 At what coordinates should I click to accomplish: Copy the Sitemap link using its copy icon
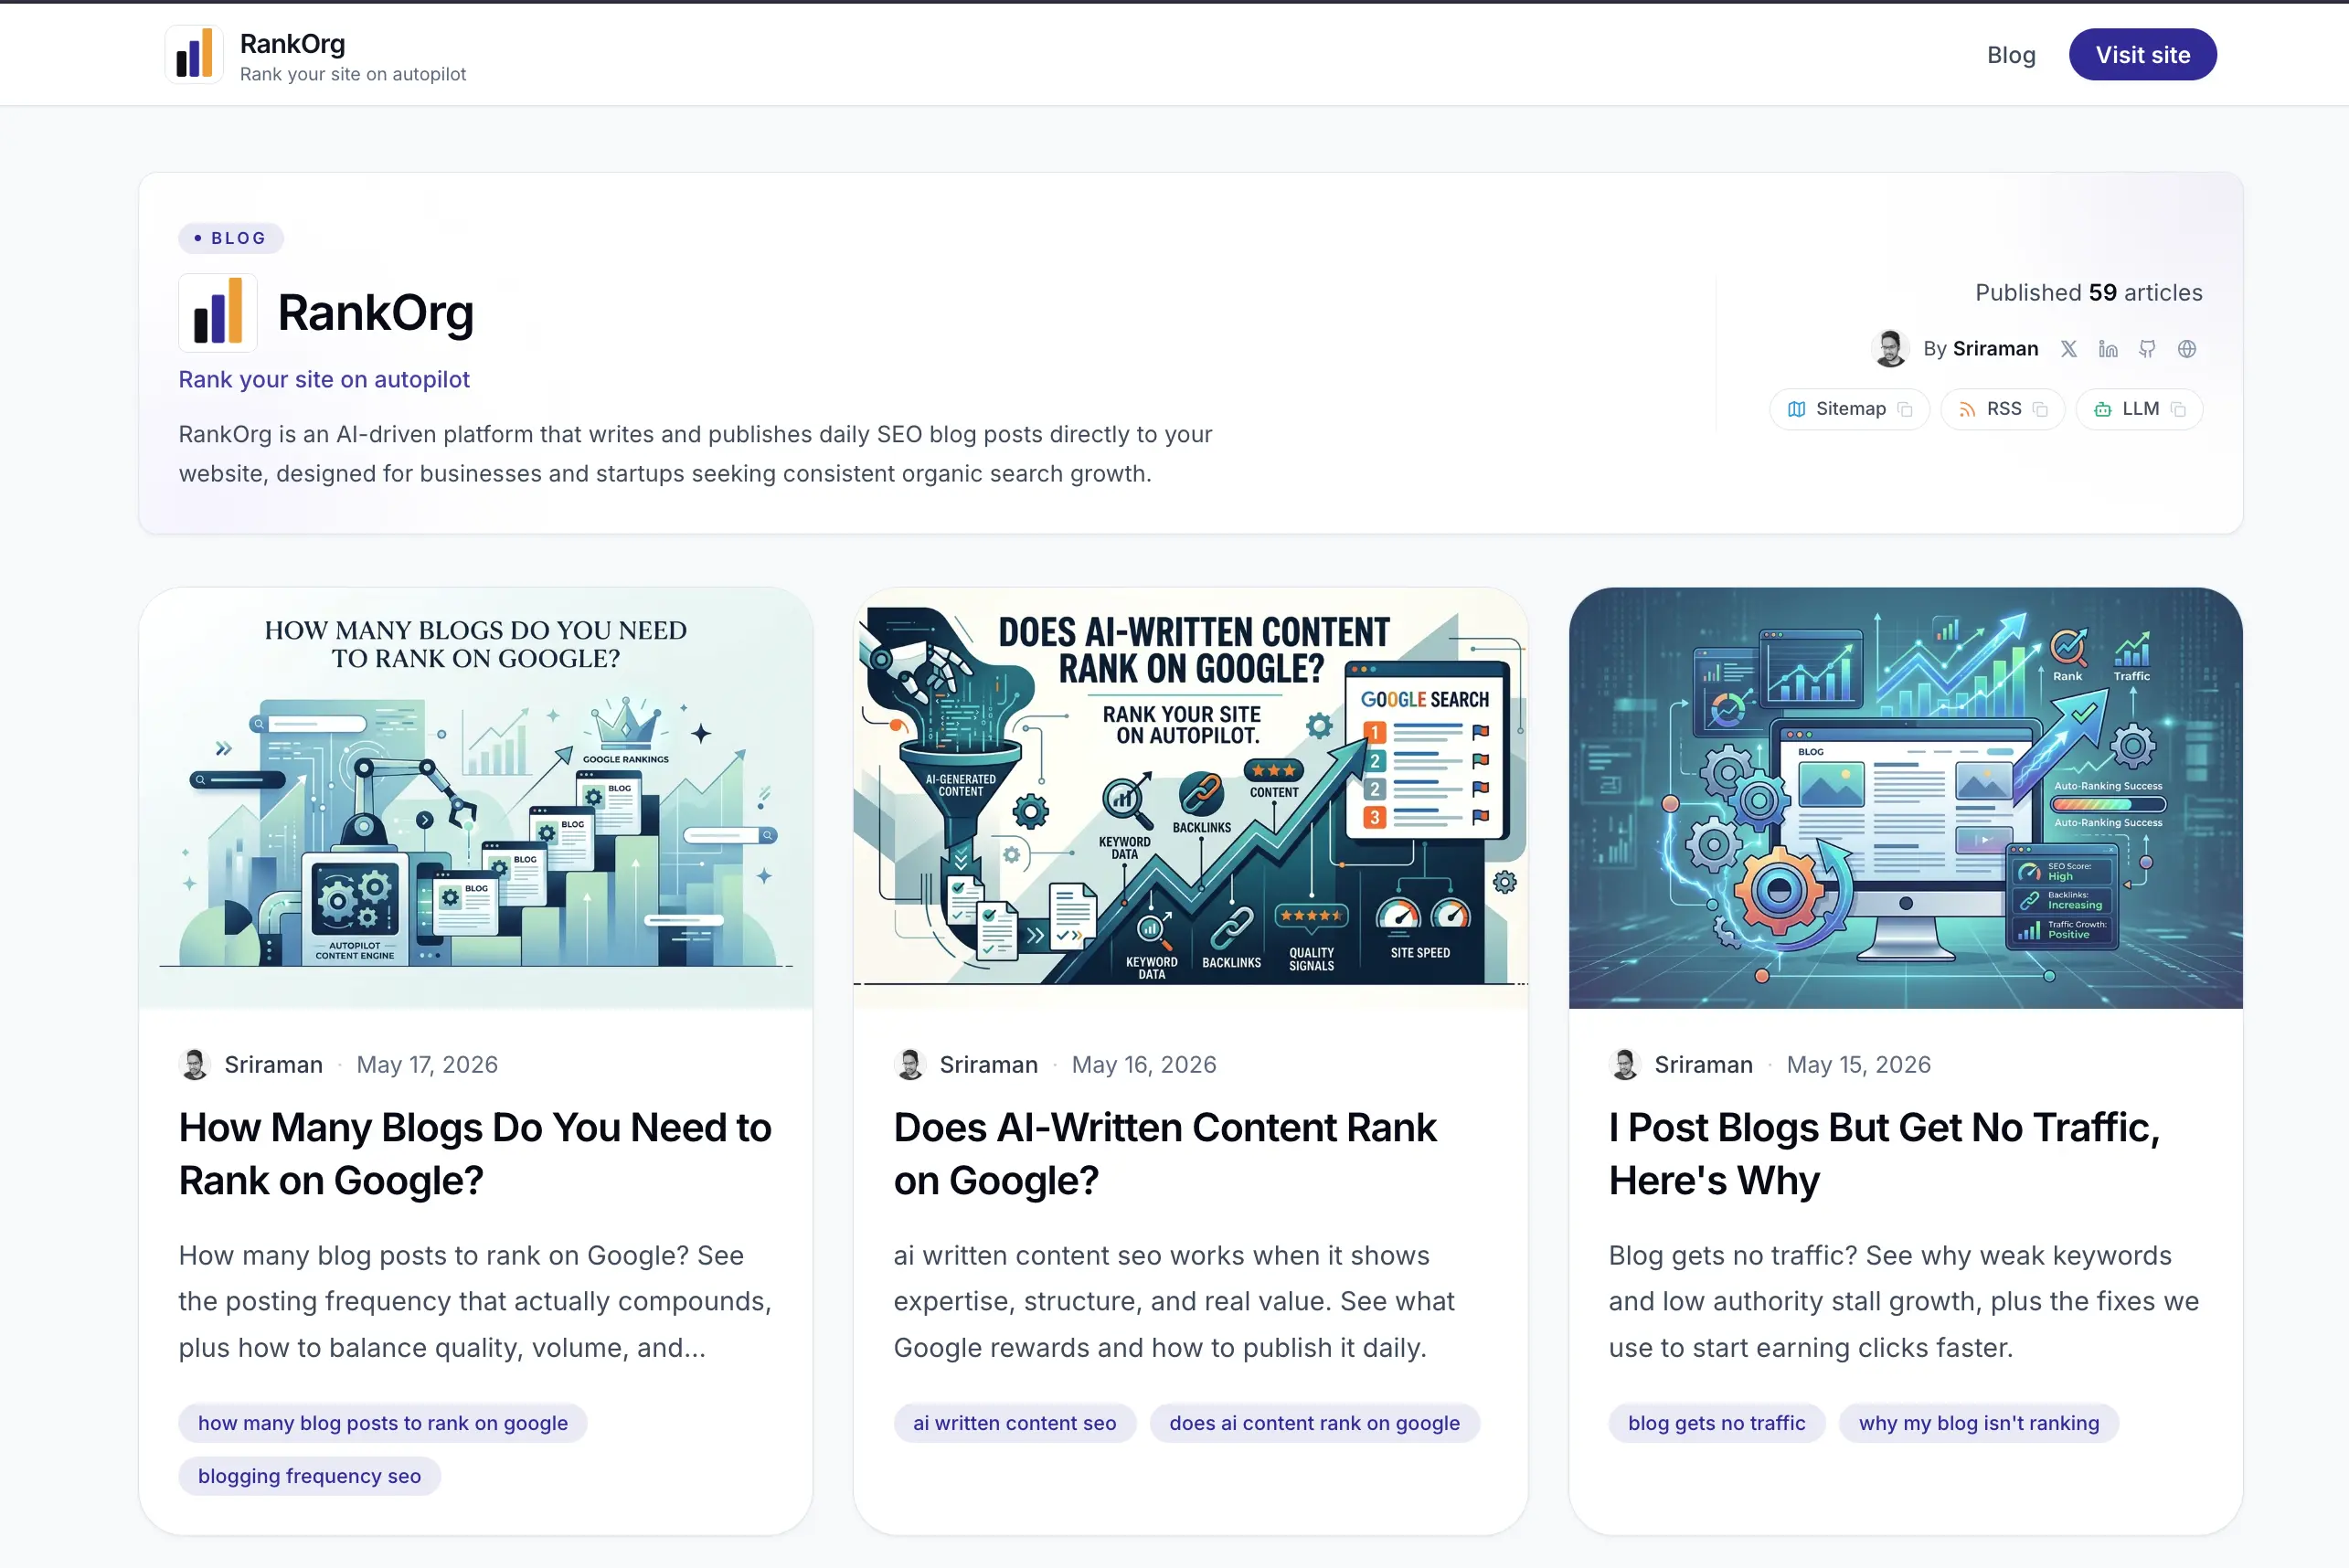(1905, 410)
